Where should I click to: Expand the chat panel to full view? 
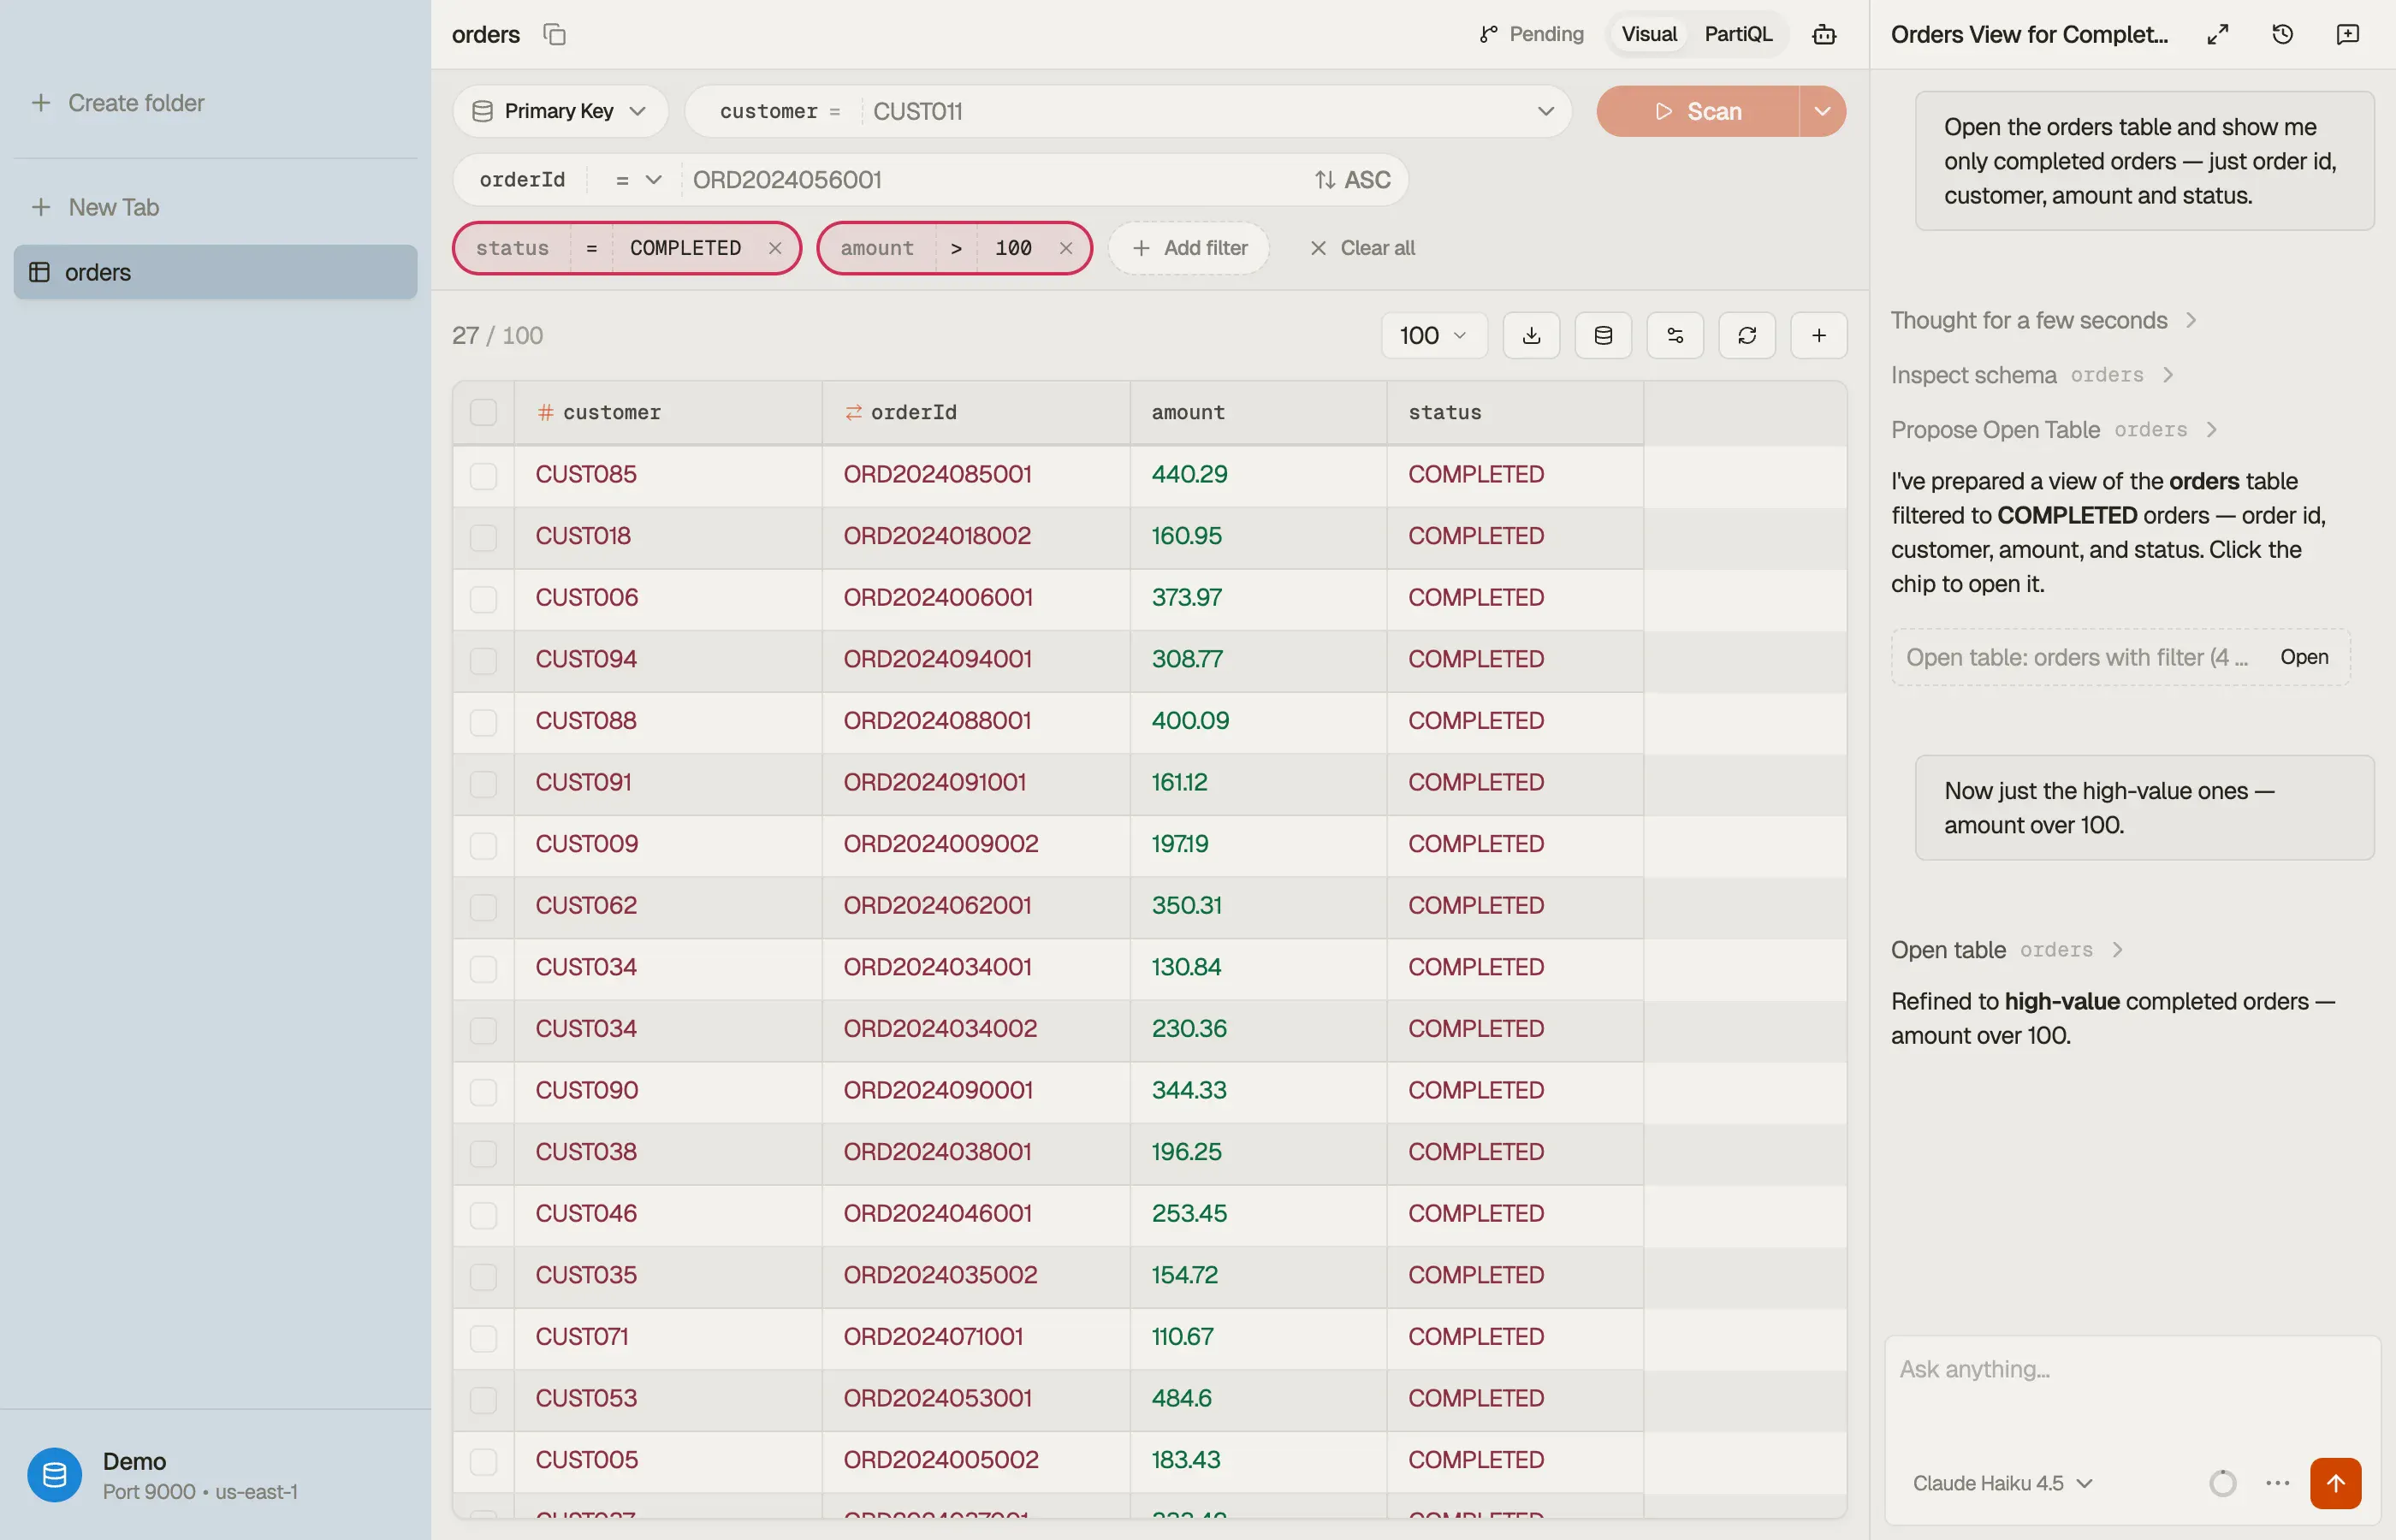2218,34
